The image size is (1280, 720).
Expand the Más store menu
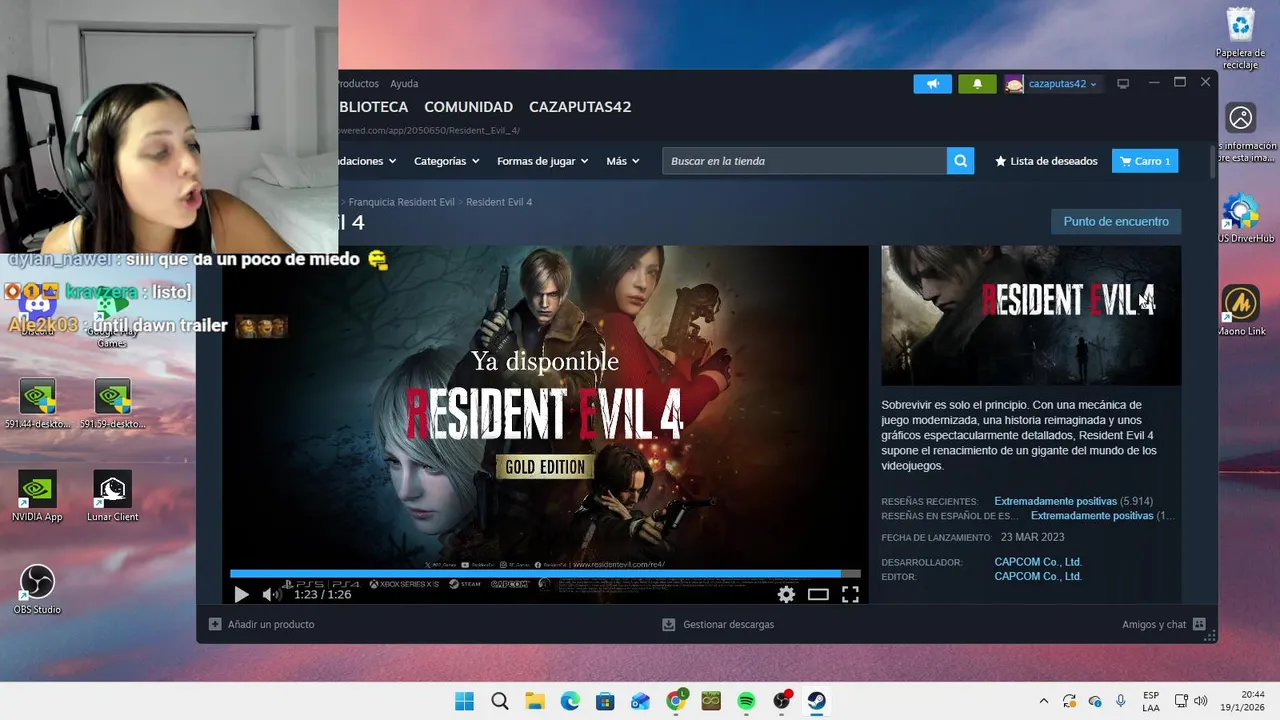point(622,161)
